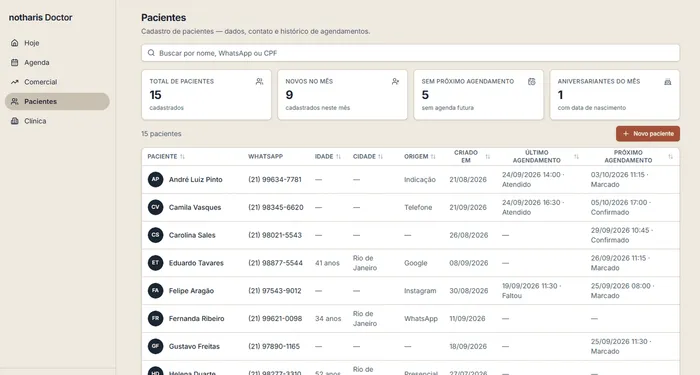Click Indicação origin cell
The image size is (700, 375).
tap(420, 179)
